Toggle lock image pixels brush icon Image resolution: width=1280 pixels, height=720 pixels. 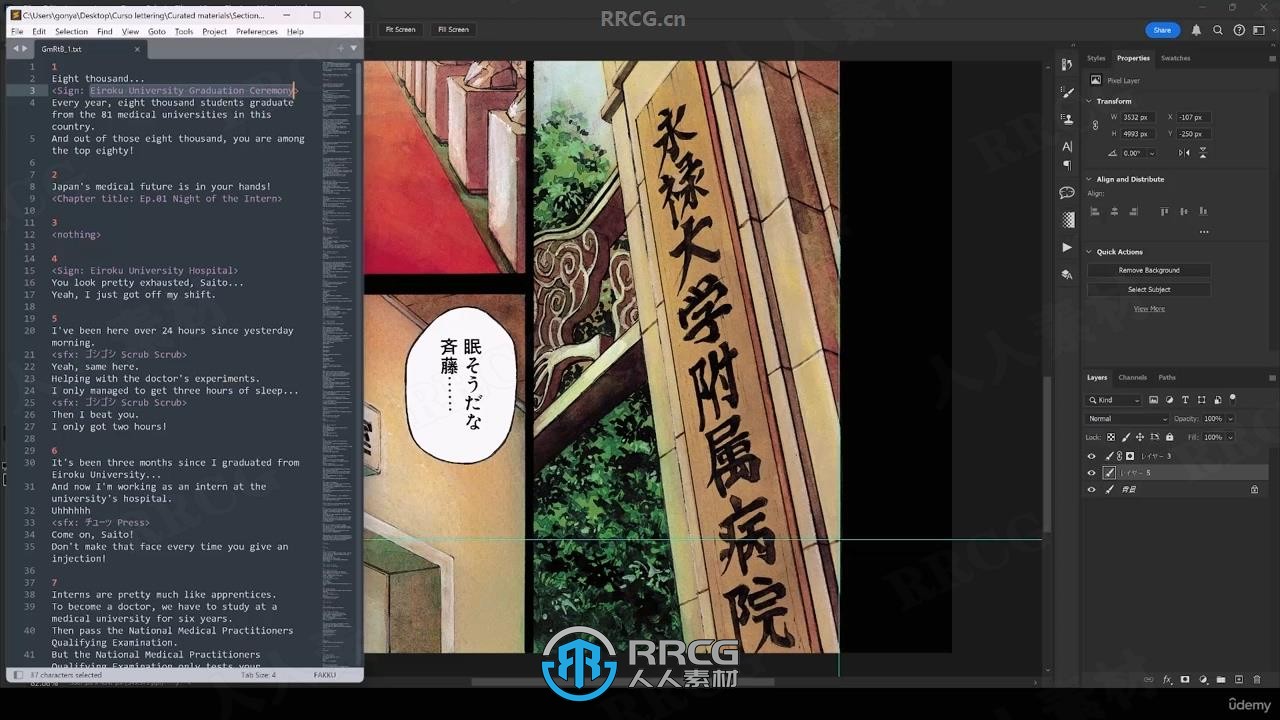pyautogui.click(x=1126, y=437)
